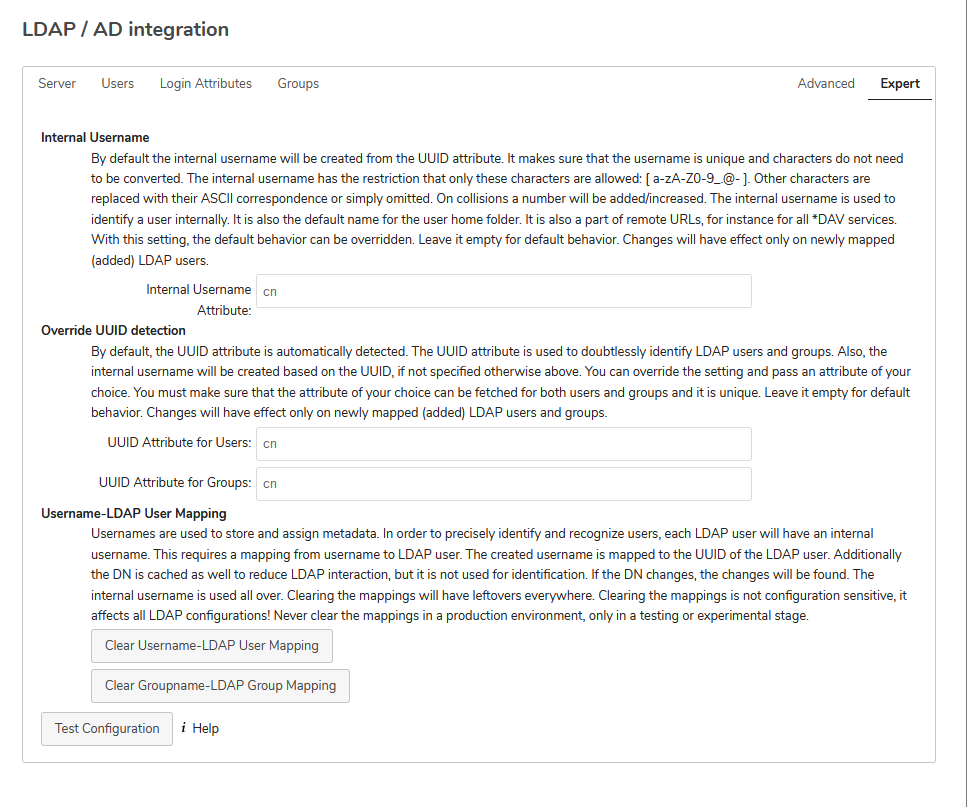967x807 pixels.
Task: Switch to the Server tab
Action: (57, 83)
